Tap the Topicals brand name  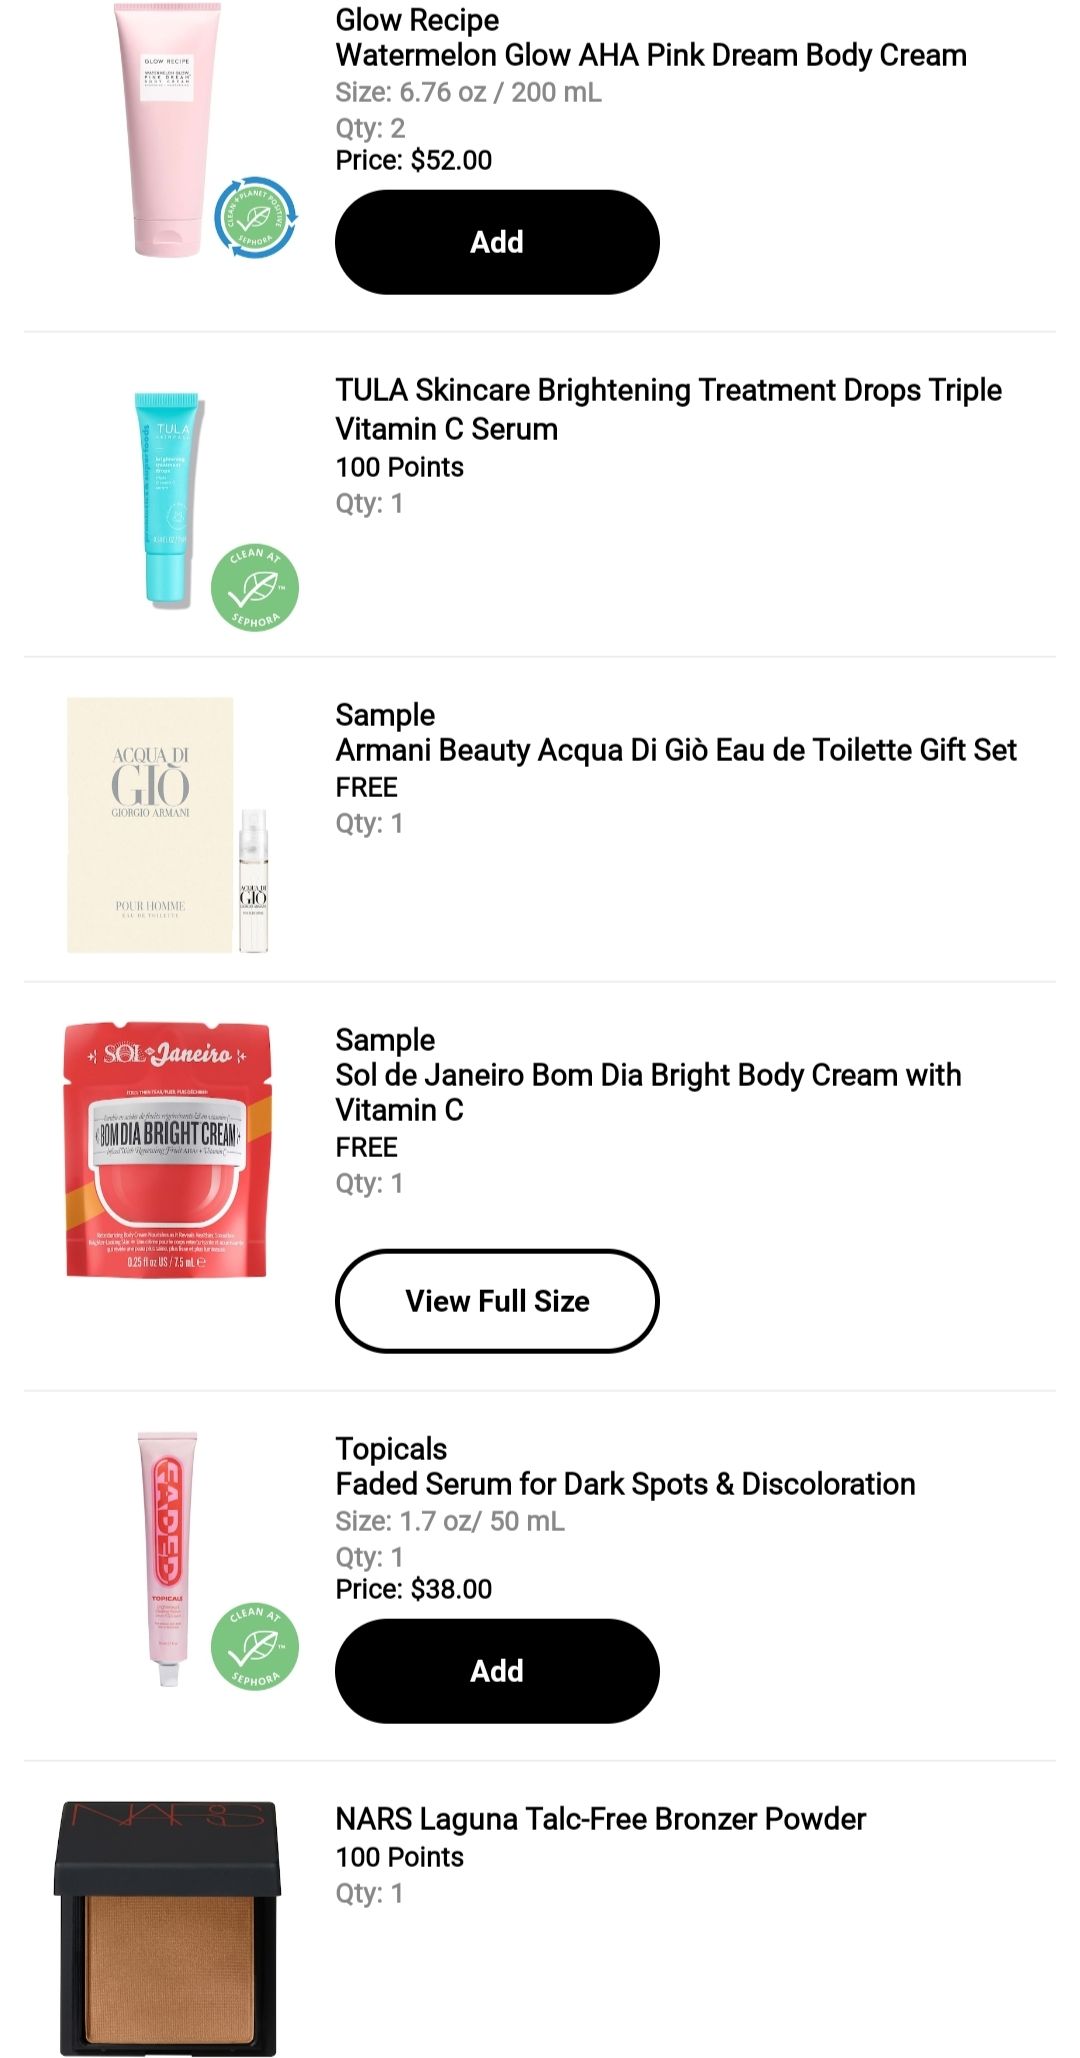(x=391, y=1449)
